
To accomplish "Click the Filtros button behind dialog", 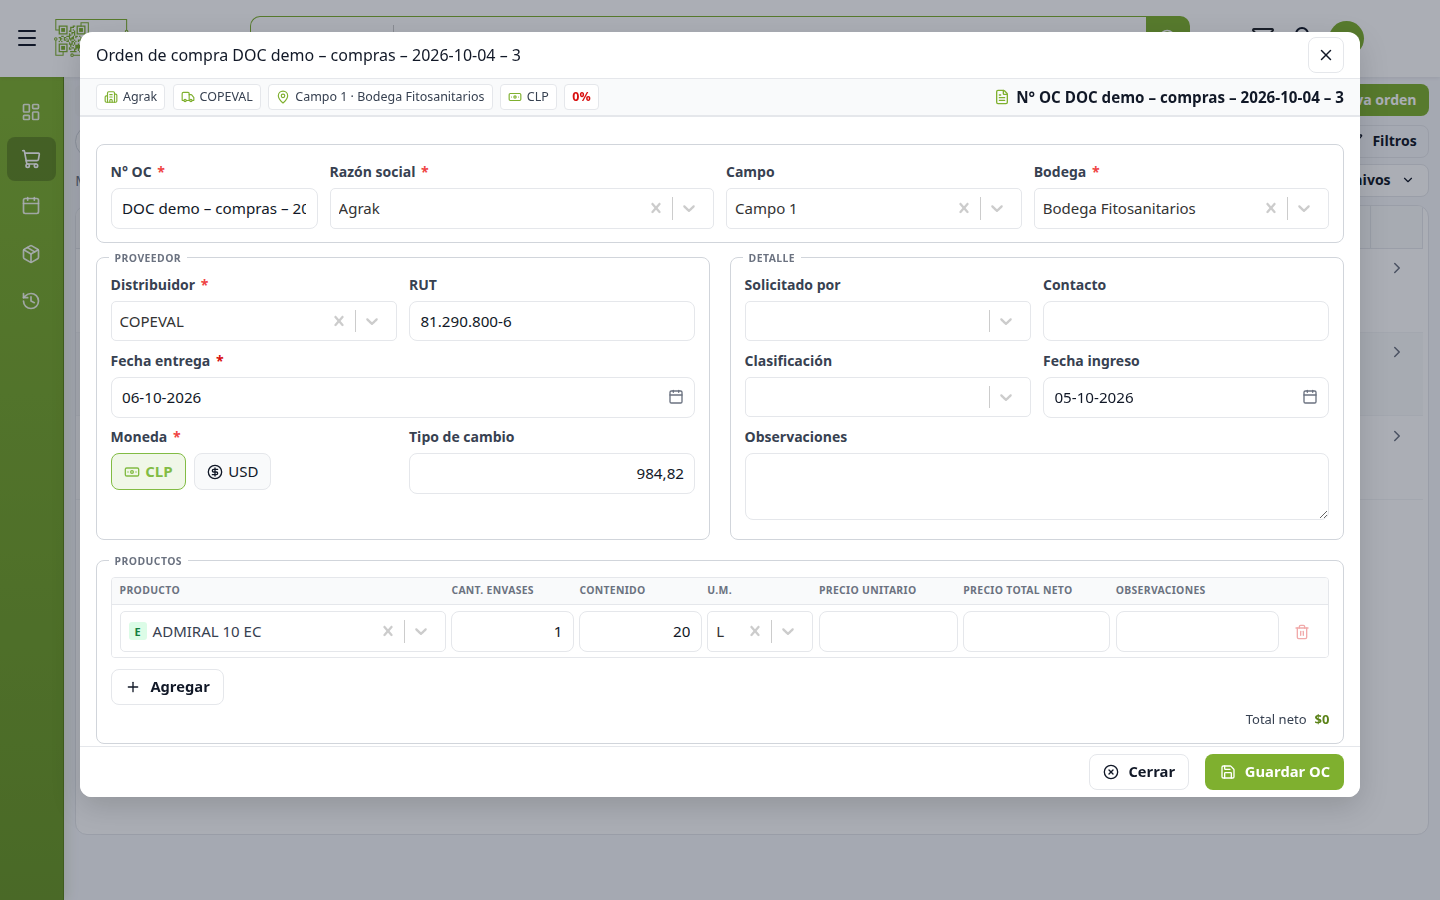I will click(x=1394, y=141).
